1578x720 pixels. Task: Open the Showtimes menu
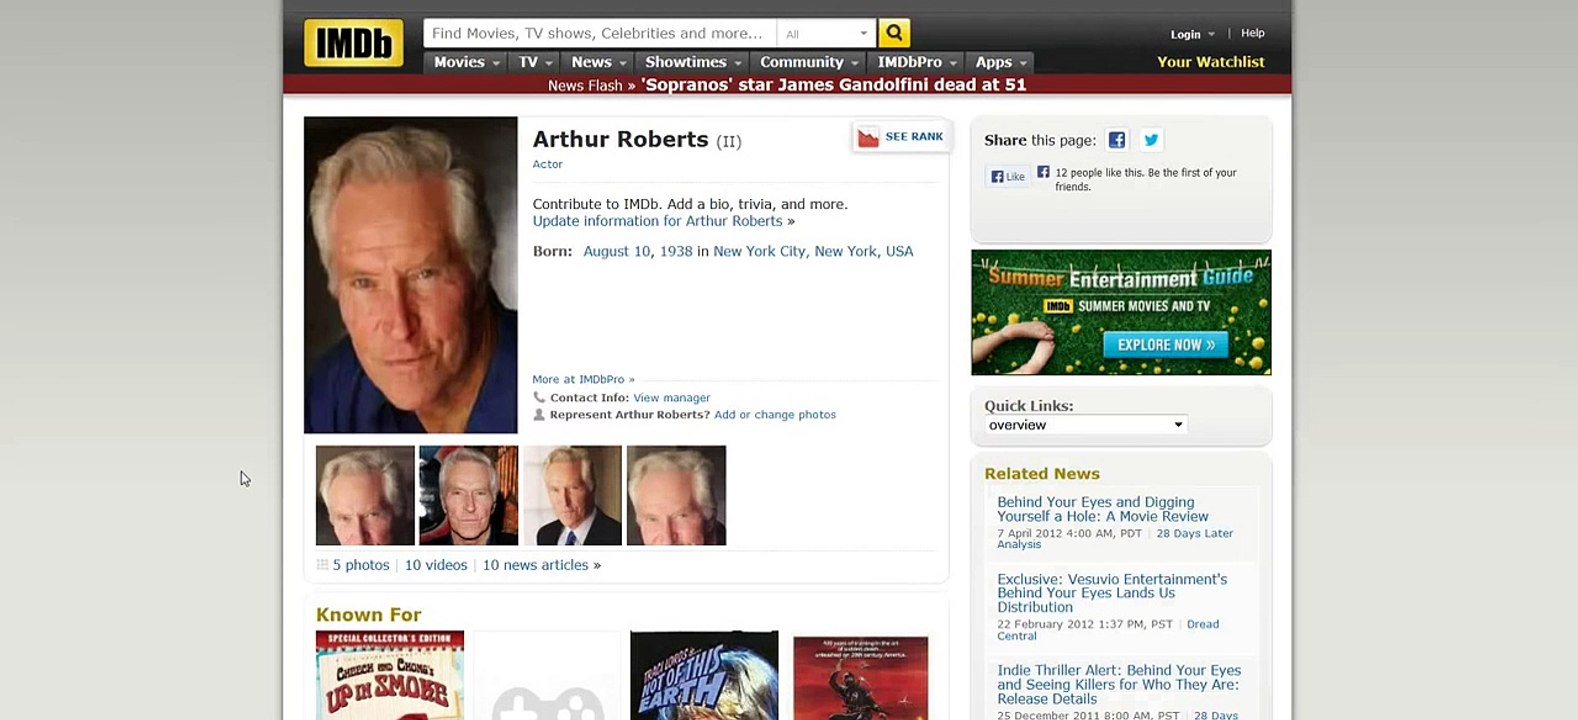pos(692,62)
